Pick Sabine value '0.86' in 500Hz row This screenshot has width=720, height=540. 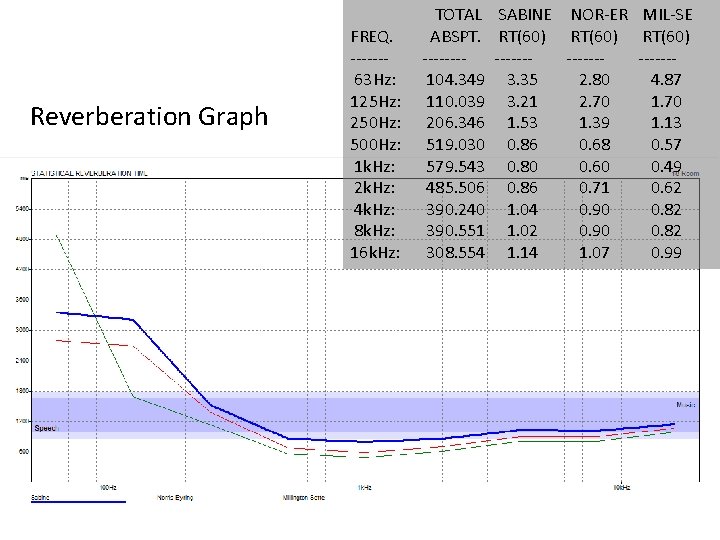[522, 145]
